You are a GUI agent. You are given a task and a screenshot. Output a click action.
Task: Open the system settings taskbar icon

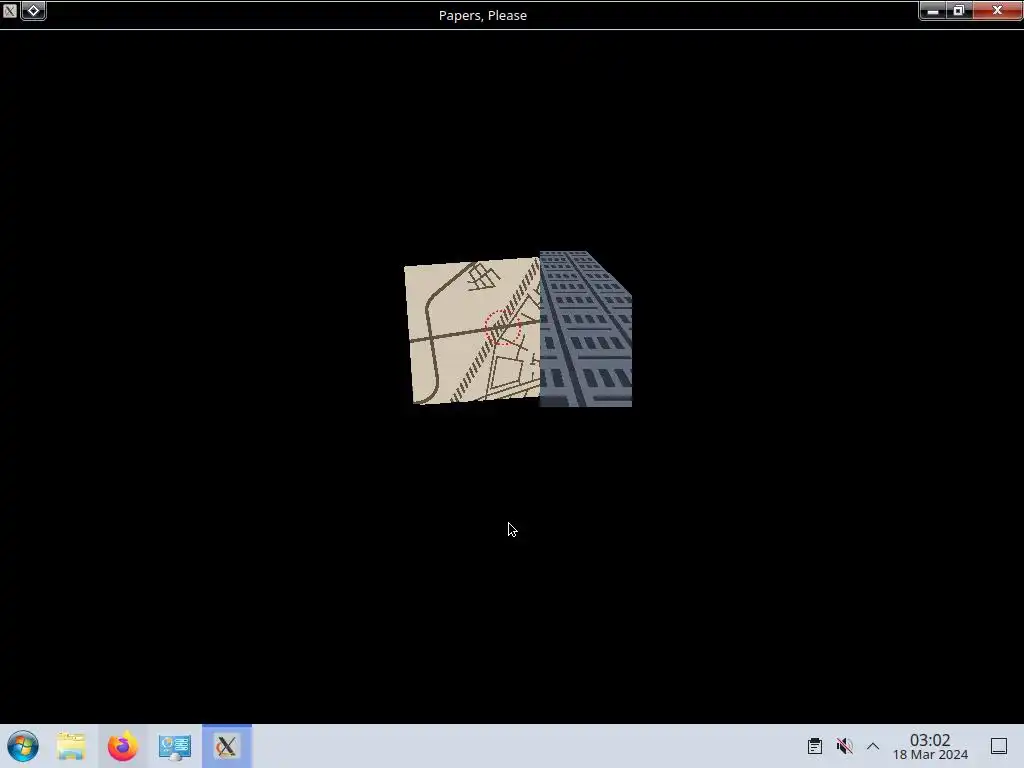(x=174, y=746)
